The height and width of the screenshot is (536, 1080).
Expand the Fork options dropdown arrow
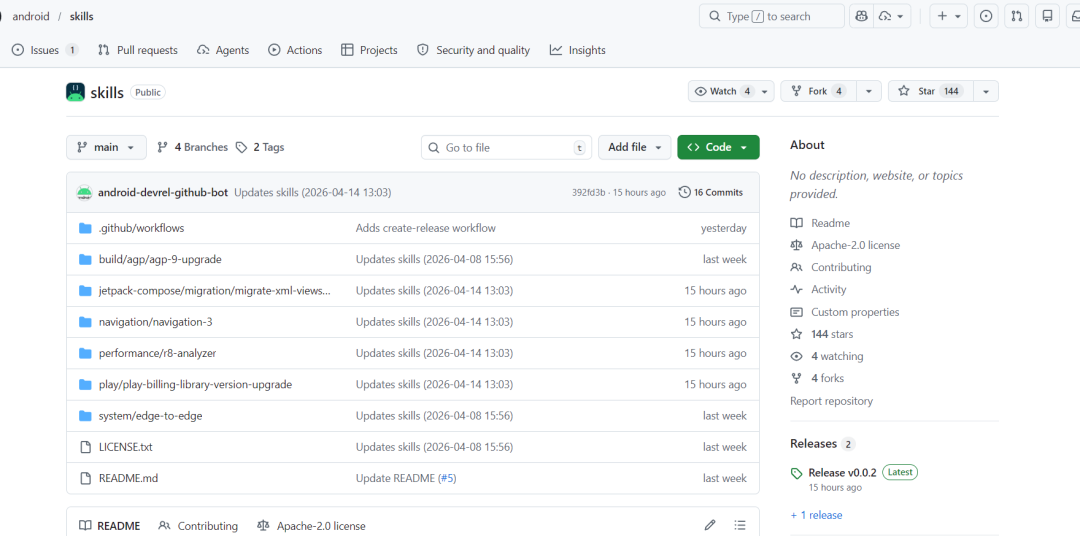pos(869,91)
